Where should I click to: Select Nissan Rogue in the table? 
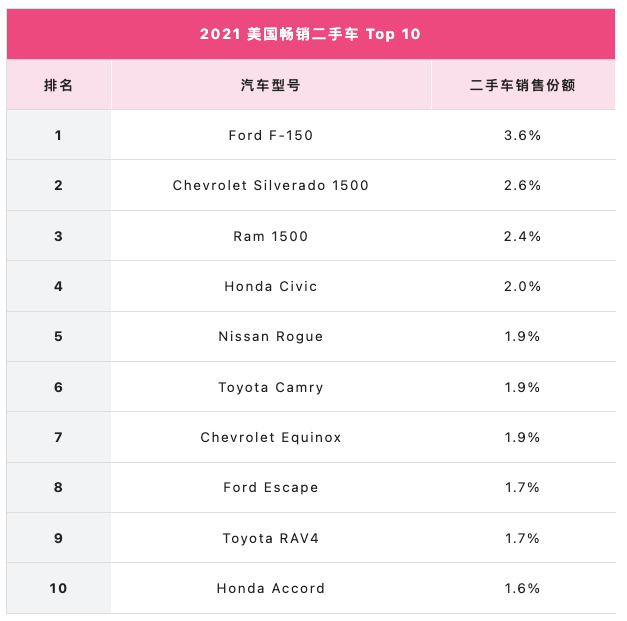[x=271, y=337]
